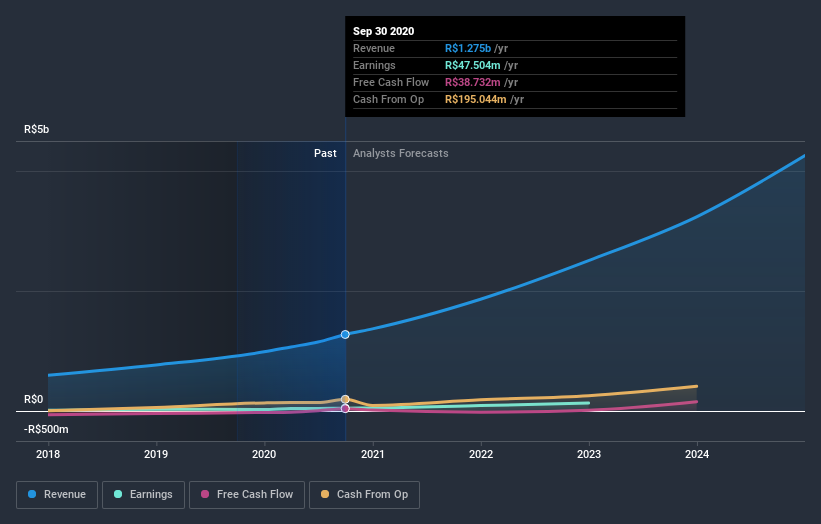The width and height of the screenshot is (821, 524).
Task: Click the Free Cash Flow label in tooltip
Action: (x=391, y=83)
